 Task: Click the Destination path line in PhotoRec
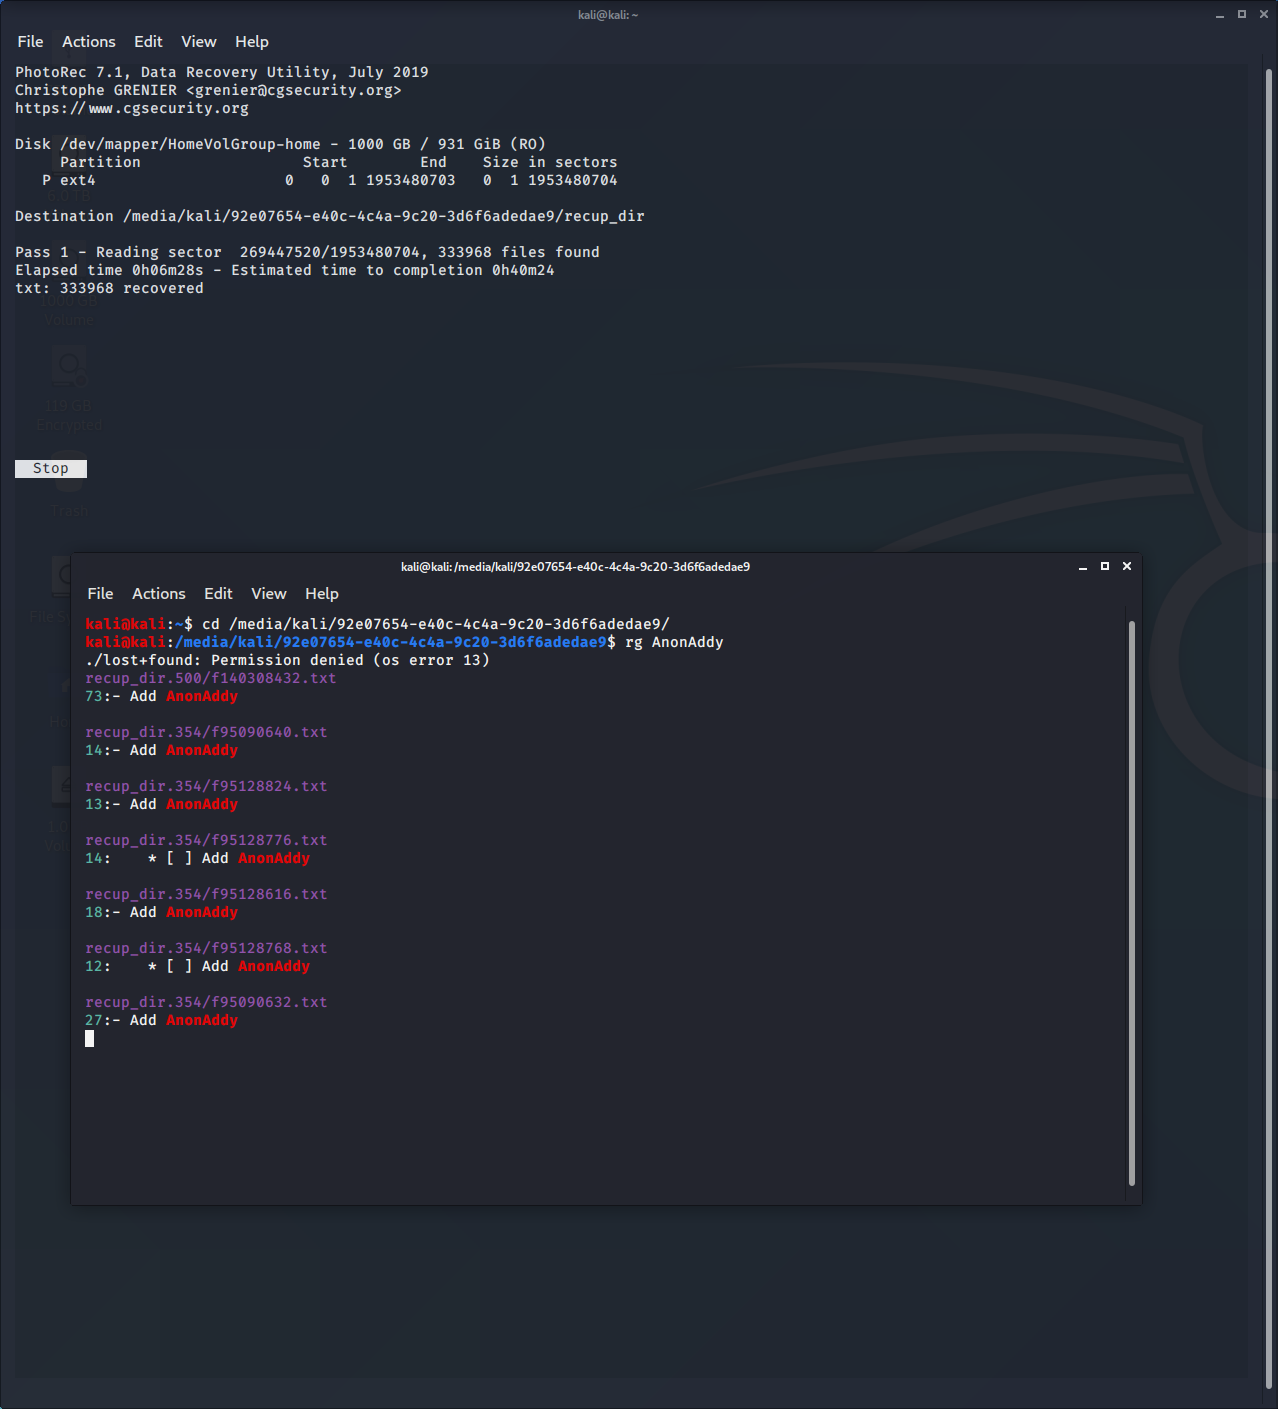(x=330, y=216)
